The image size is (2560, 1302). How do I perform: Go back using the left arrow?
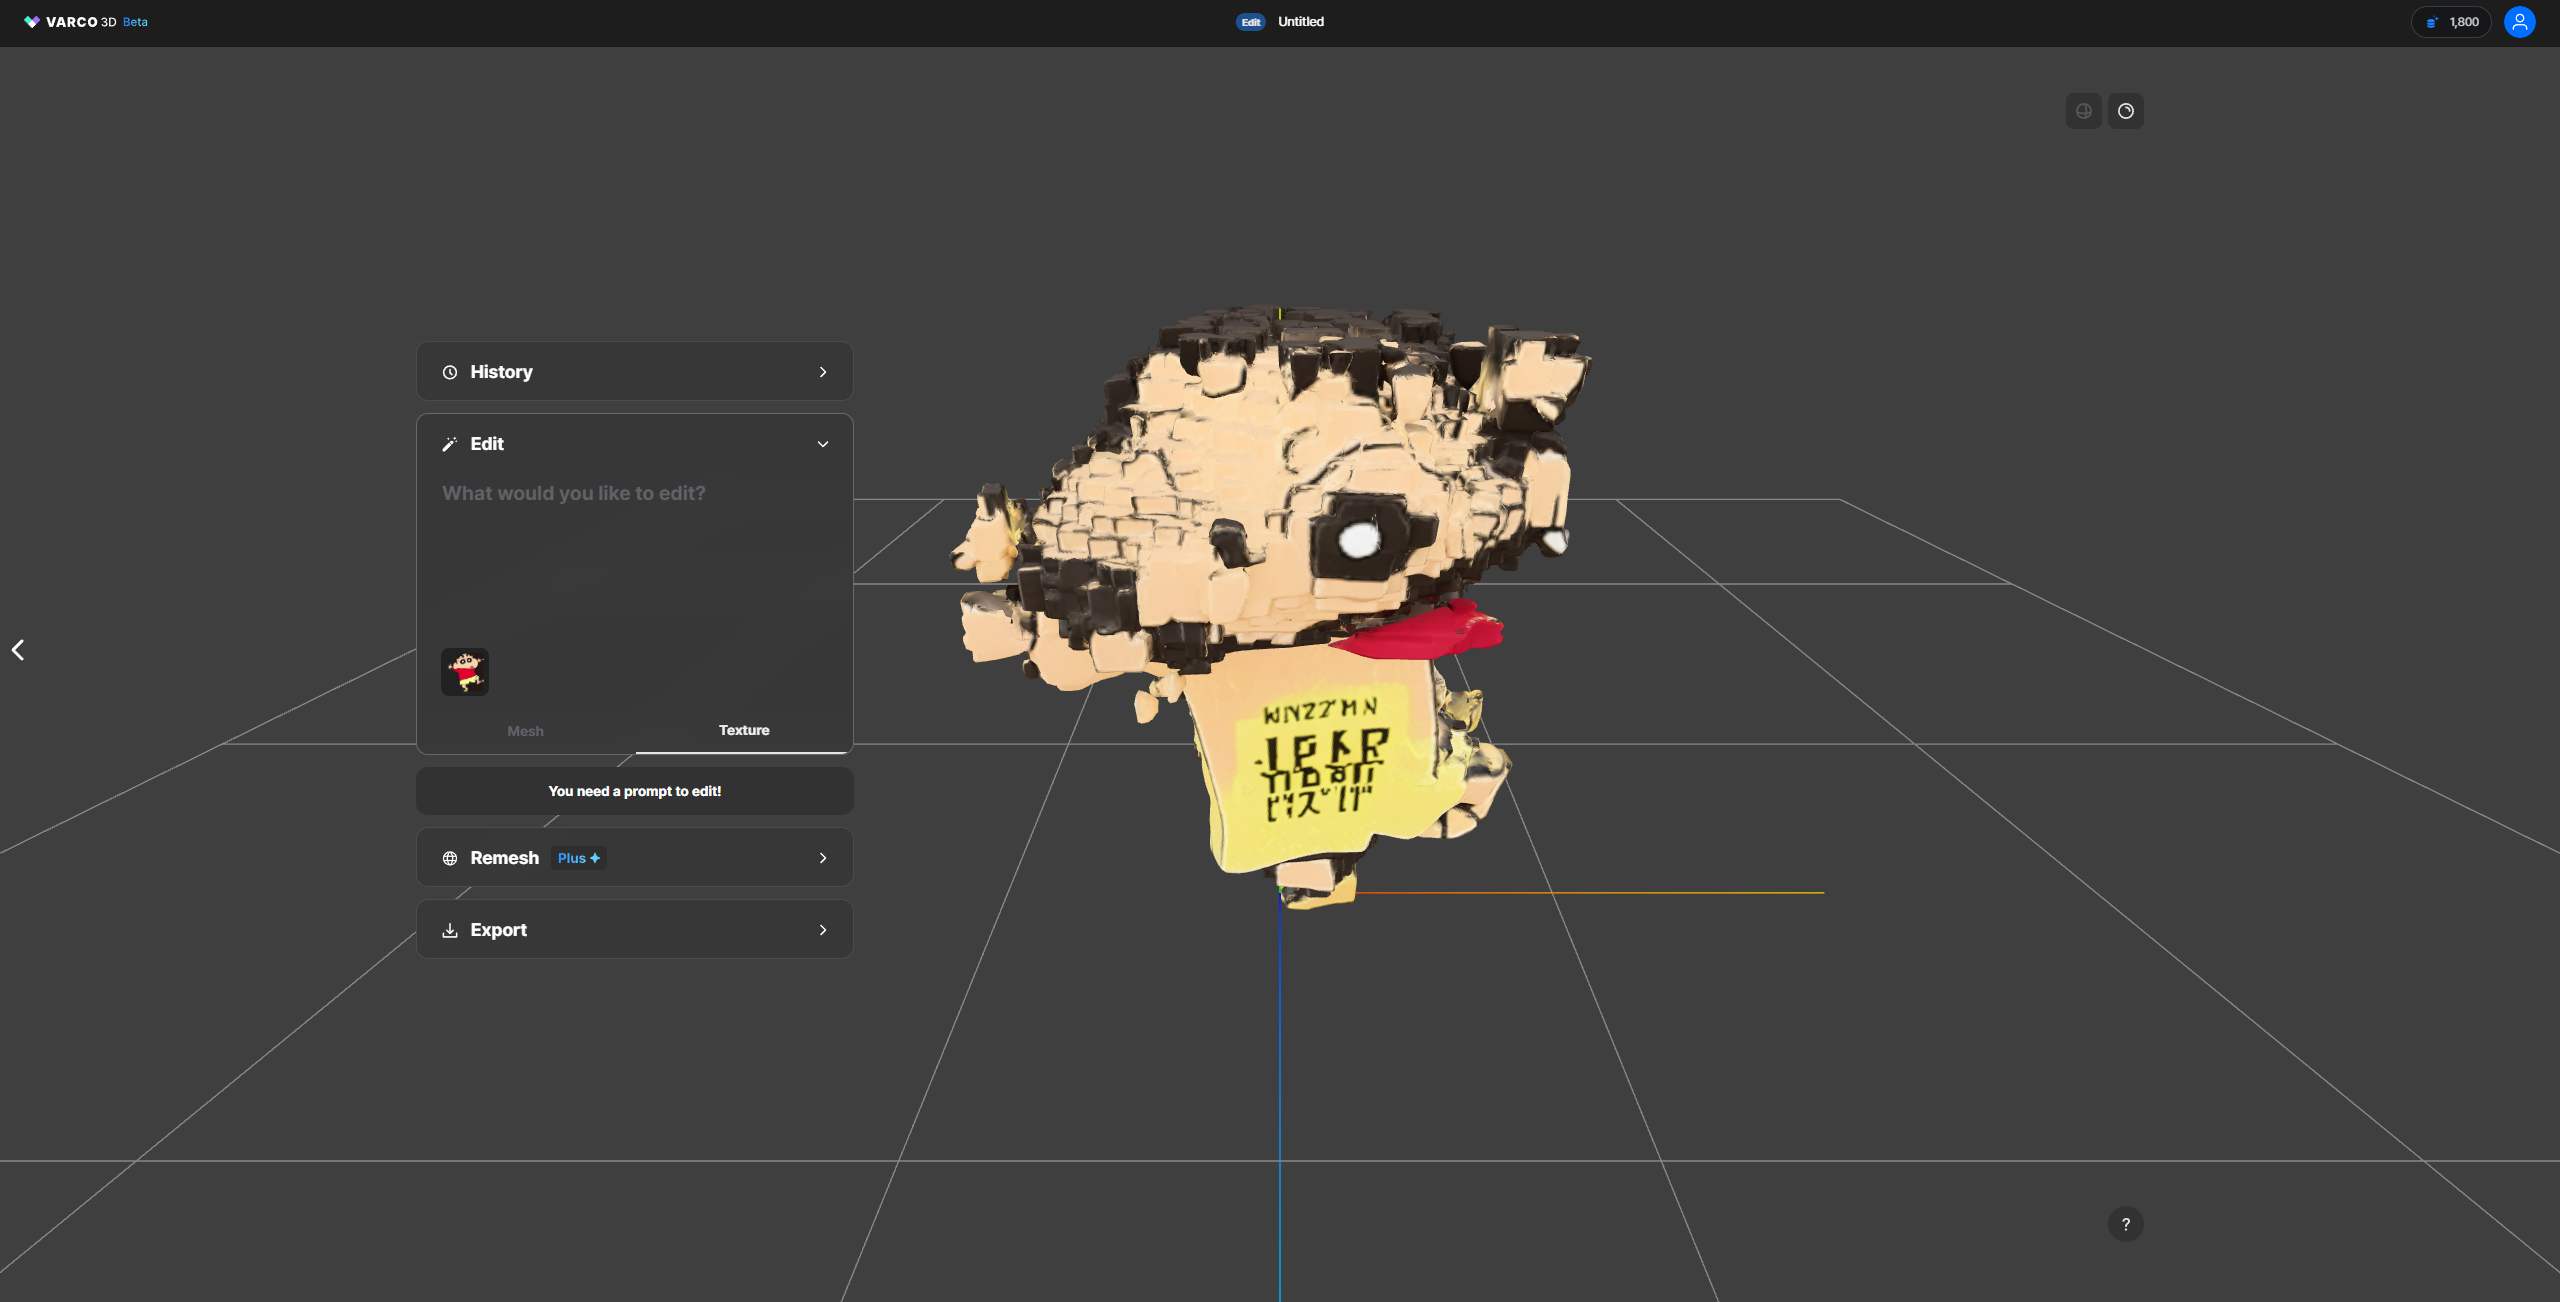(x=18, y=650)
